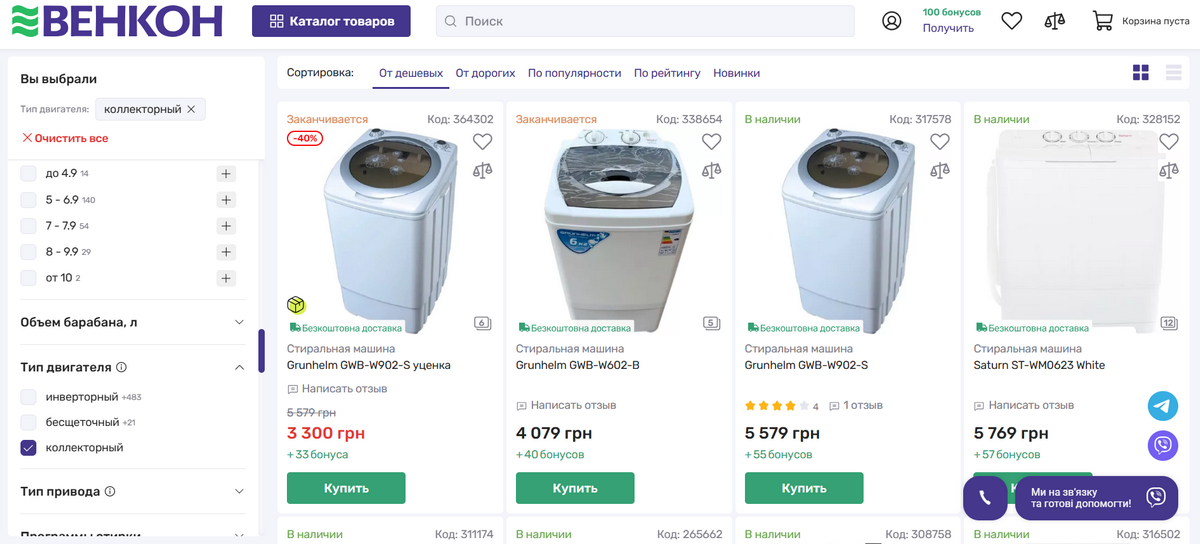Switch to list view layout icon
1200x544 pixels.
pos(1174,72)
